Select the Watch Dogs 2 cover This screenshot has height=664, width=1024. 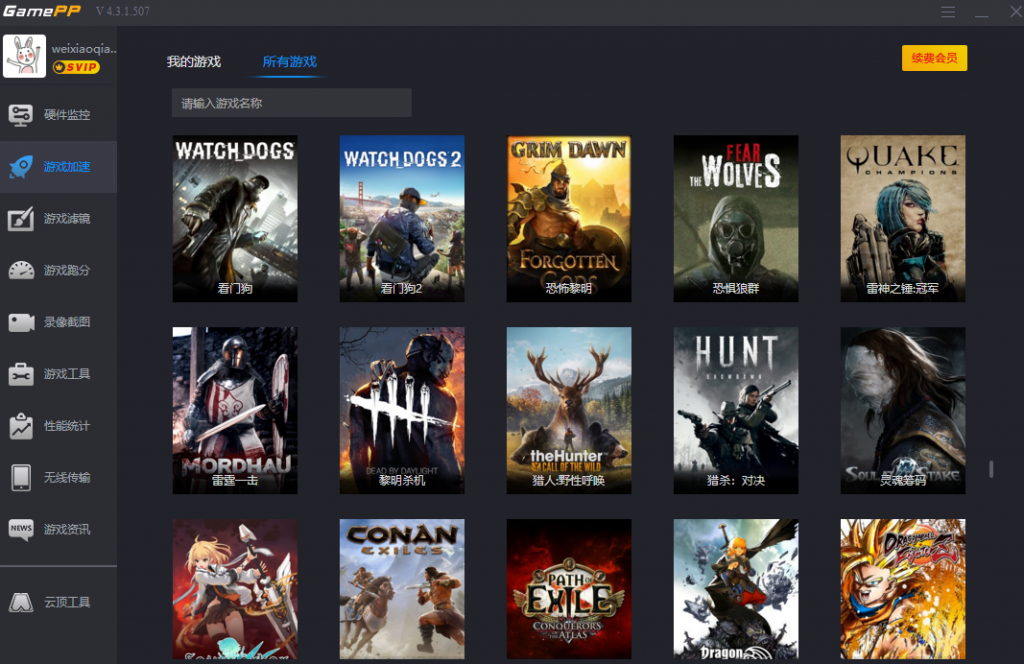coord(402,218)
